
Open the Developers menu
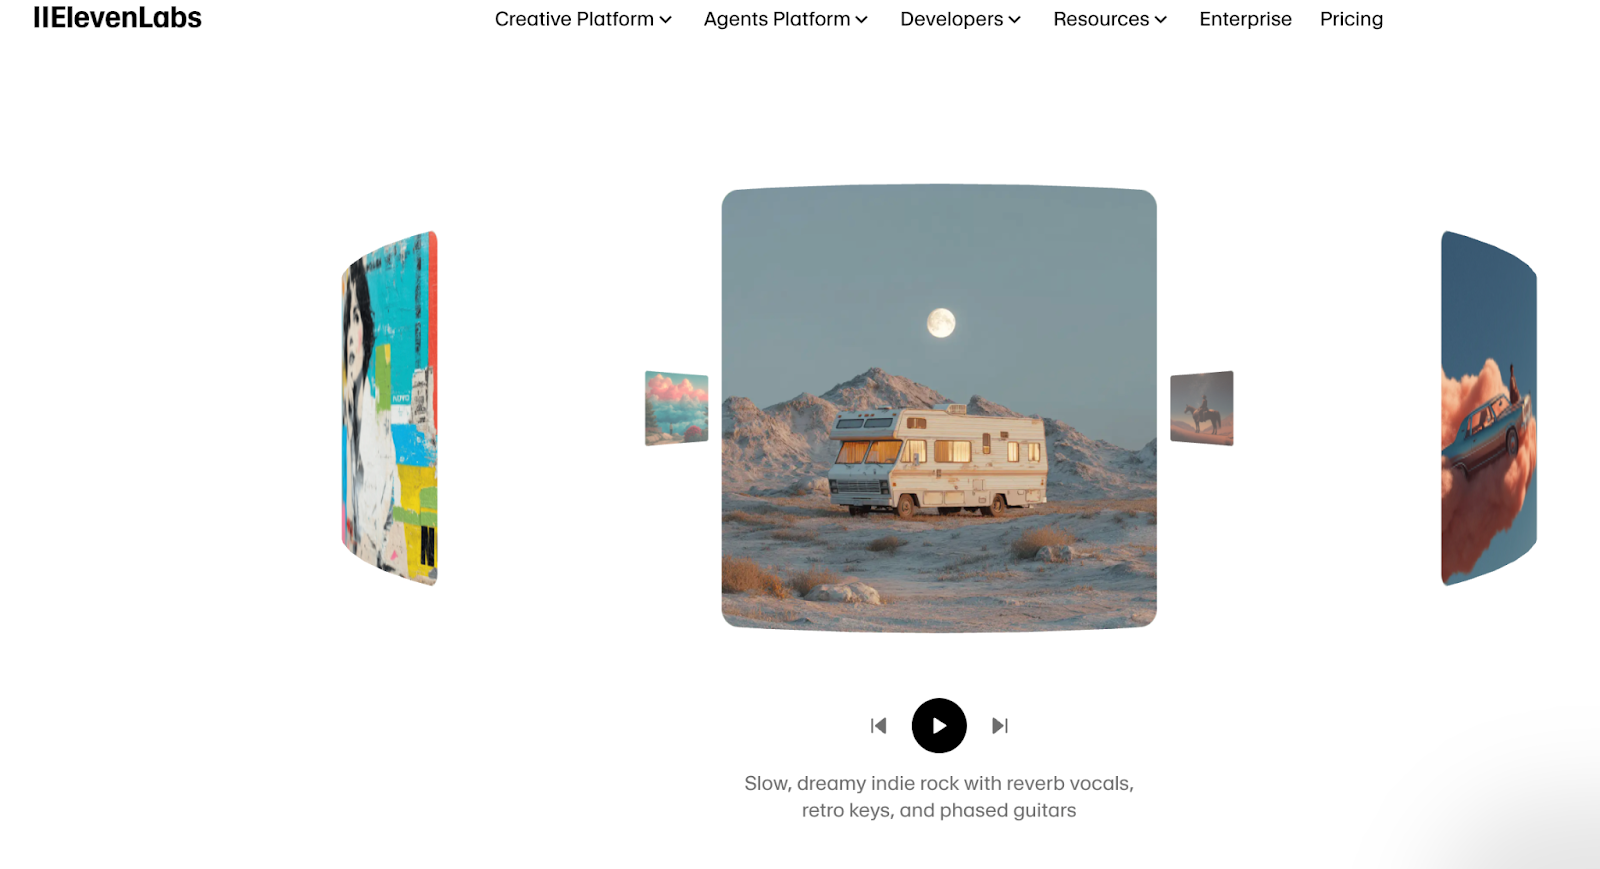pos(951,19)
